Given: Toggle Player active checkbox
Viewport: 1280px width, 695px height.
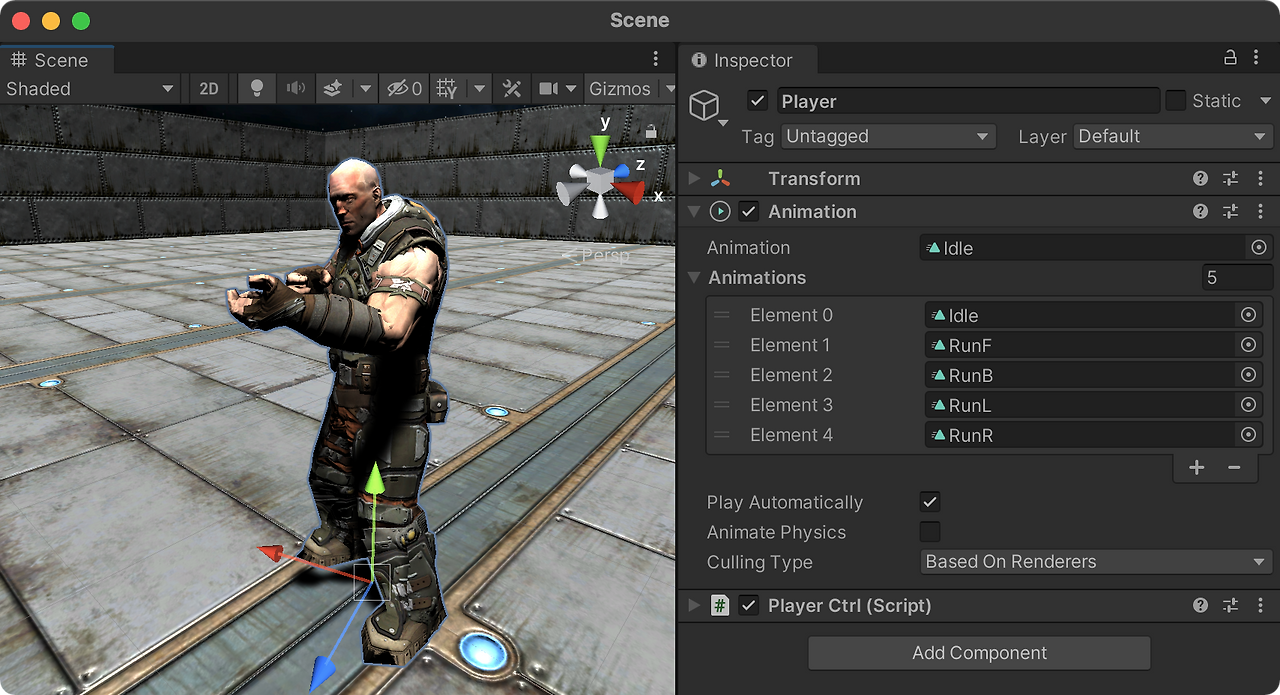Looking at the screenshot, I should 758,101.
